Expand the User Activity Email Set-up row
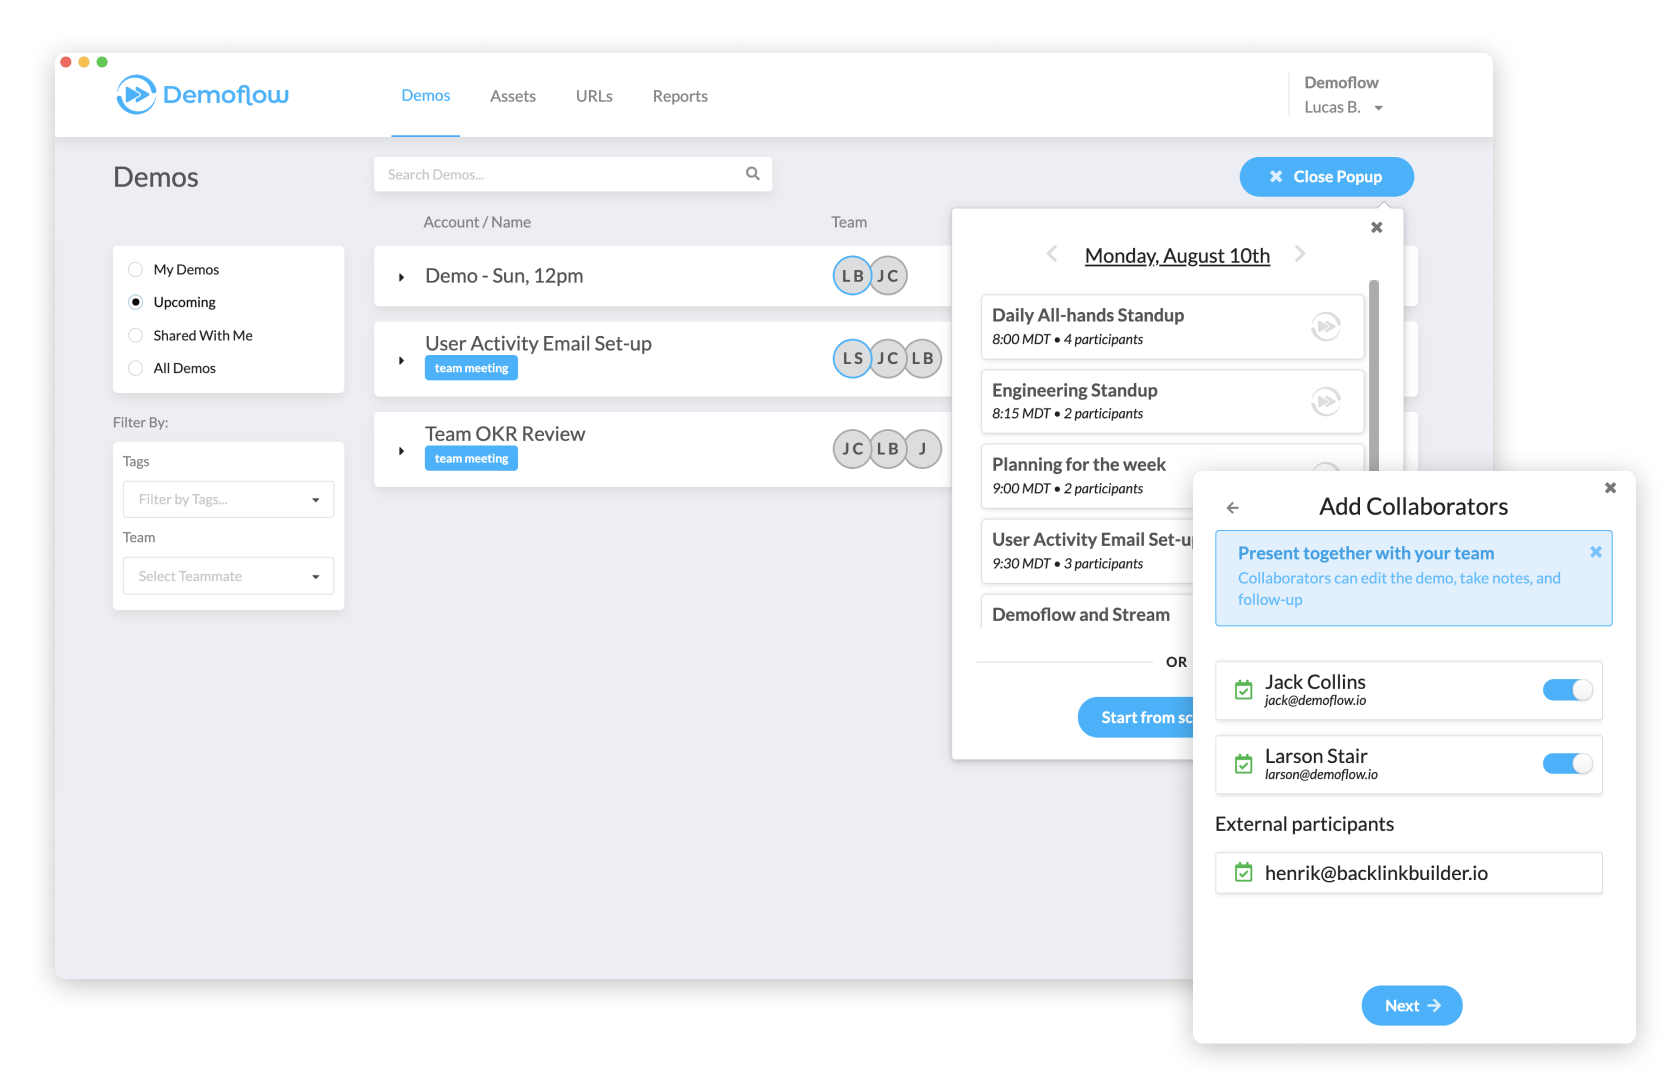This screenshot has height=1088, width=1668. [401, 360]
